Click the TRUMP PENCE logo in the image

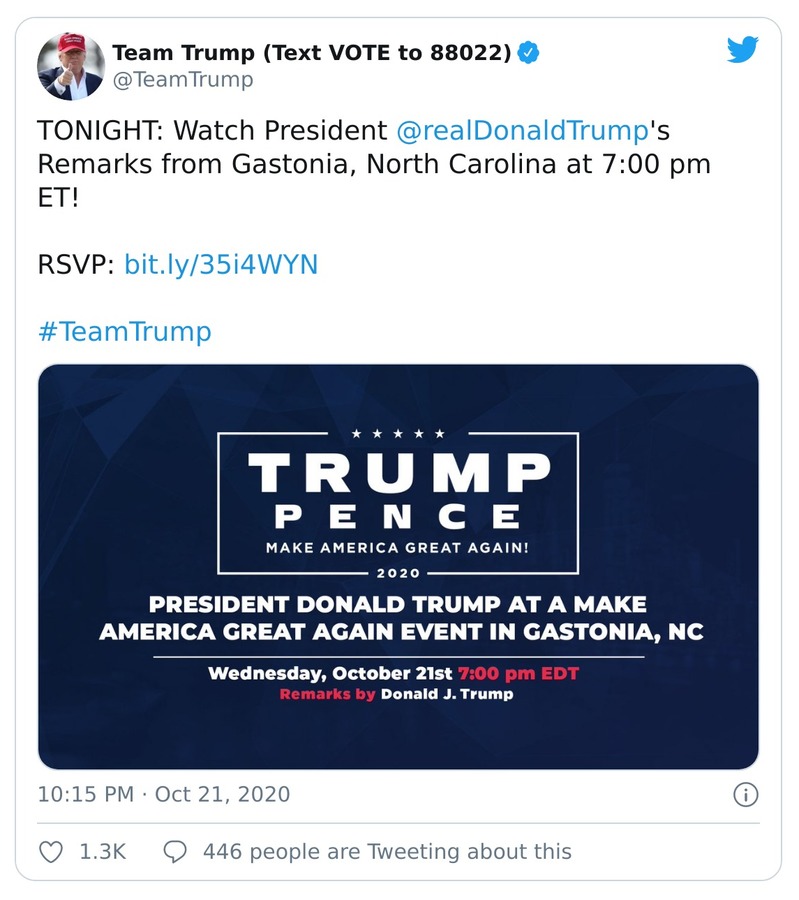tap(398, 490)
